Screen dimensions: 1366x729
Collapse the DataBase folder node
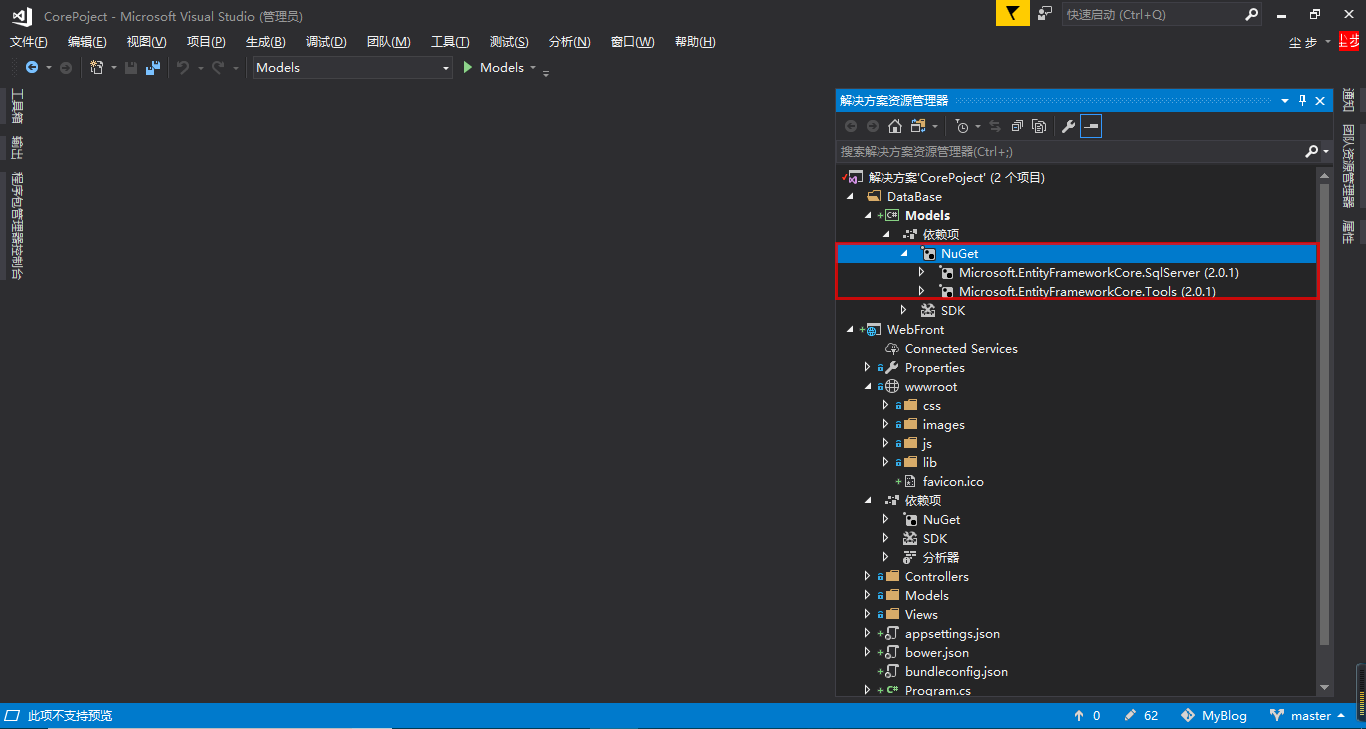click(x=850, y=197)
